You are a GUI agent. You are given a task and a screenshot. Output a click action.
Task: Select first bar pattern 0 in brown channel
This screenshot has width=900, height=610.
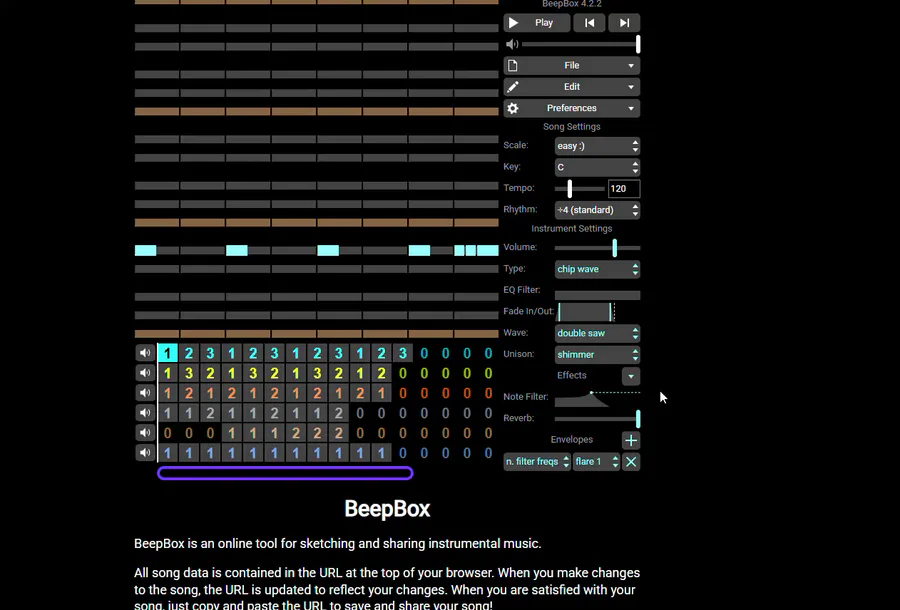(x=168, y=433)
